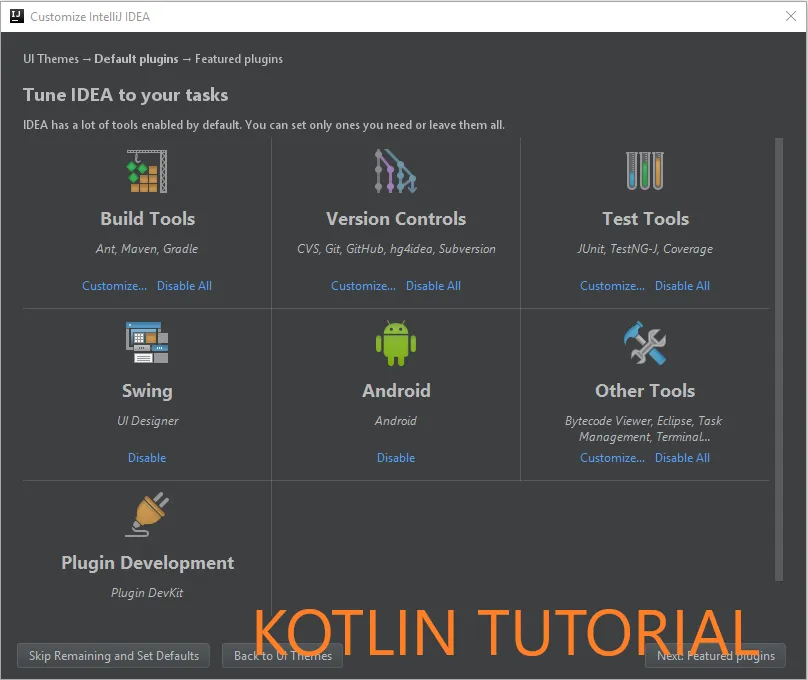Click 'Plugin DevKit' description text

(x=147, y=593)
